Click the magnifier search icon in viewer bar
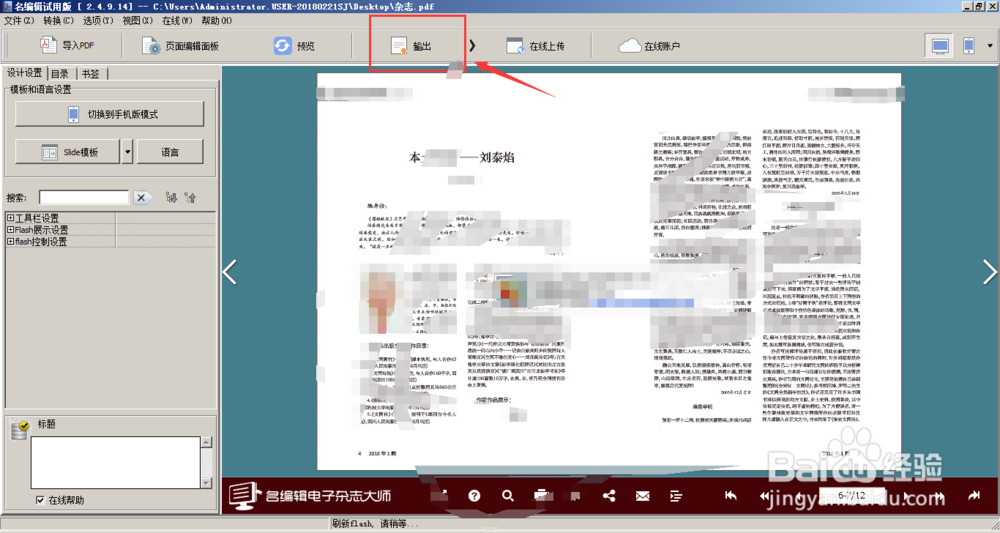This screenshot has width=1000, height=533. pos(508,495)
